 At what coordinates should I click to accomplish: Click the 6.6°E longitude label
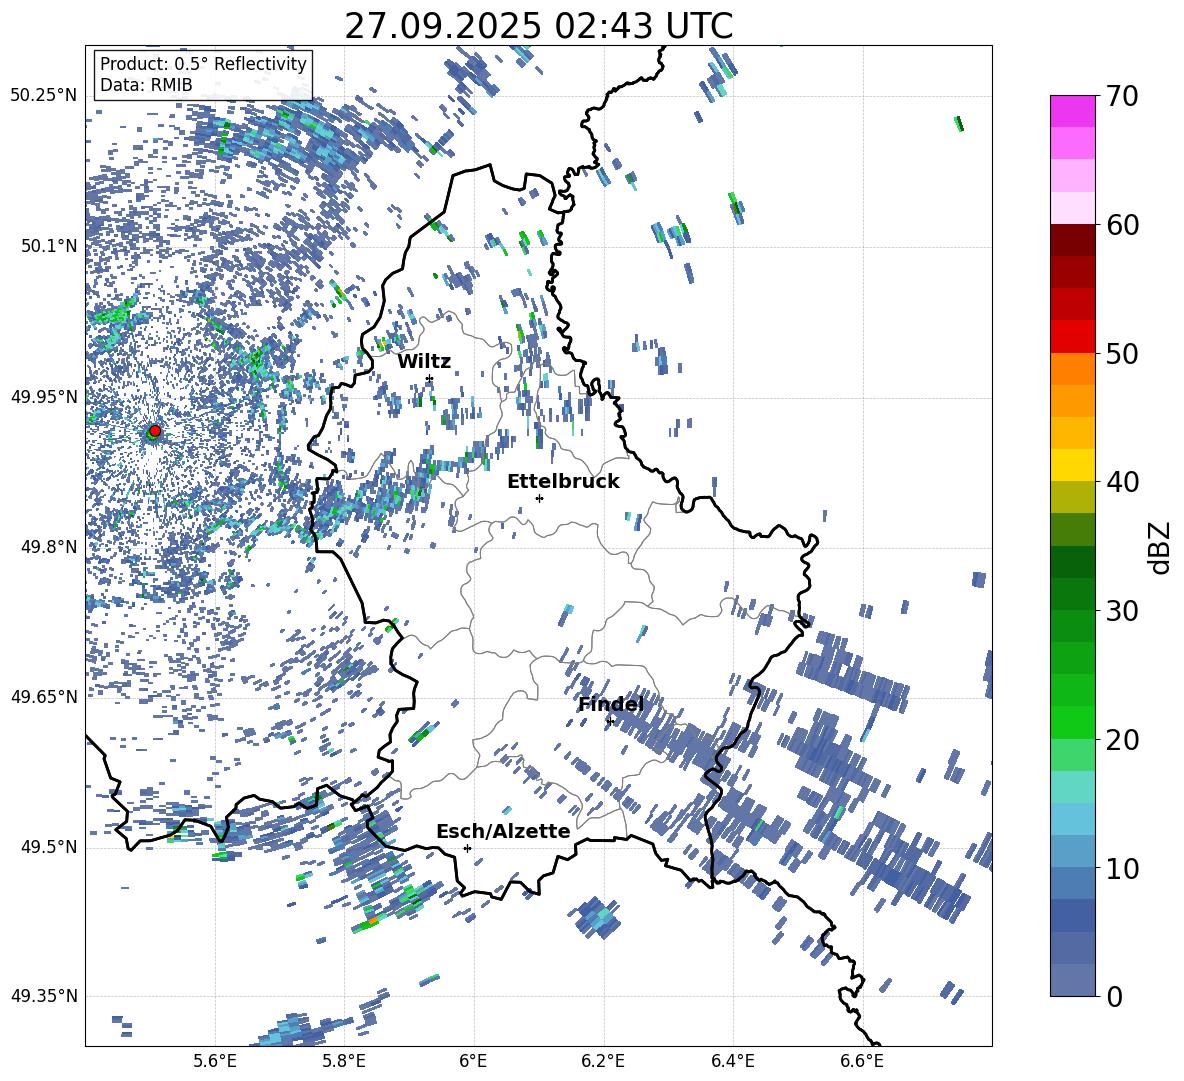[862, 1061]
